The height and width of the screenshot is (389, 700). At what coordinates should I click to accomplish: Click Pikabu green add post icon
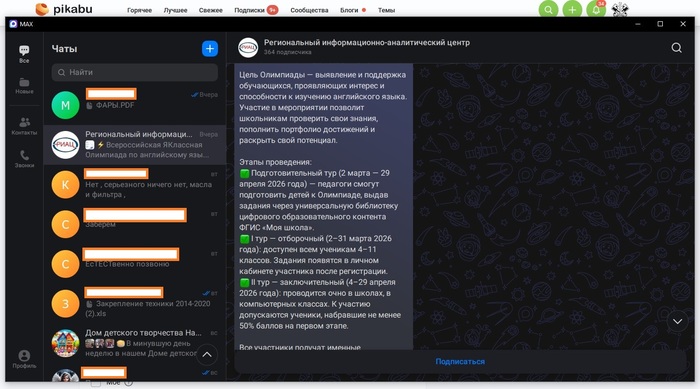click(x=572, y=9)
